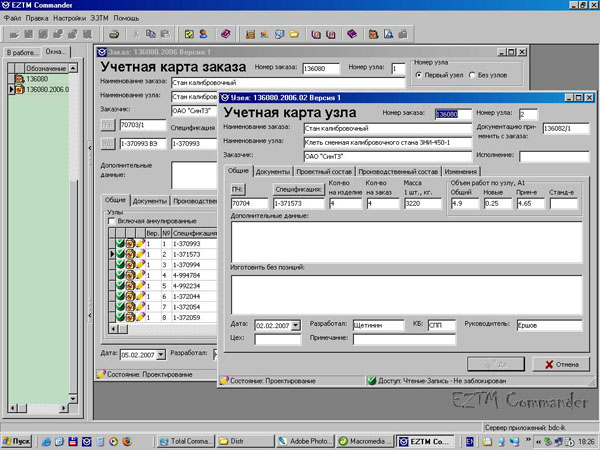600x450 pixels.
Task: Click the Масса field containing 3220
Action: [x=422, y=204]
